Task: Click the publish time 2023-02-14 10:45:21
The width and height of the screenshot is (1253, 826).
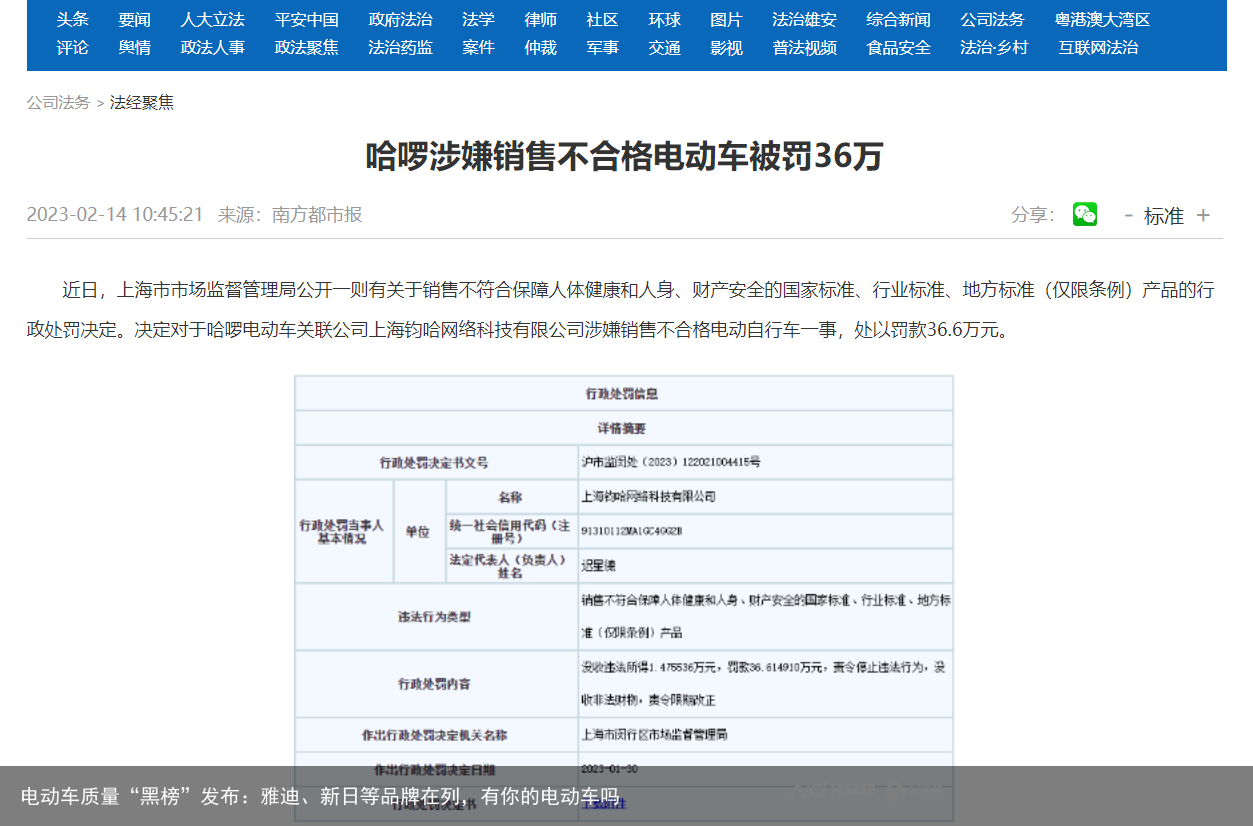Action: click(x=114, y=214)
